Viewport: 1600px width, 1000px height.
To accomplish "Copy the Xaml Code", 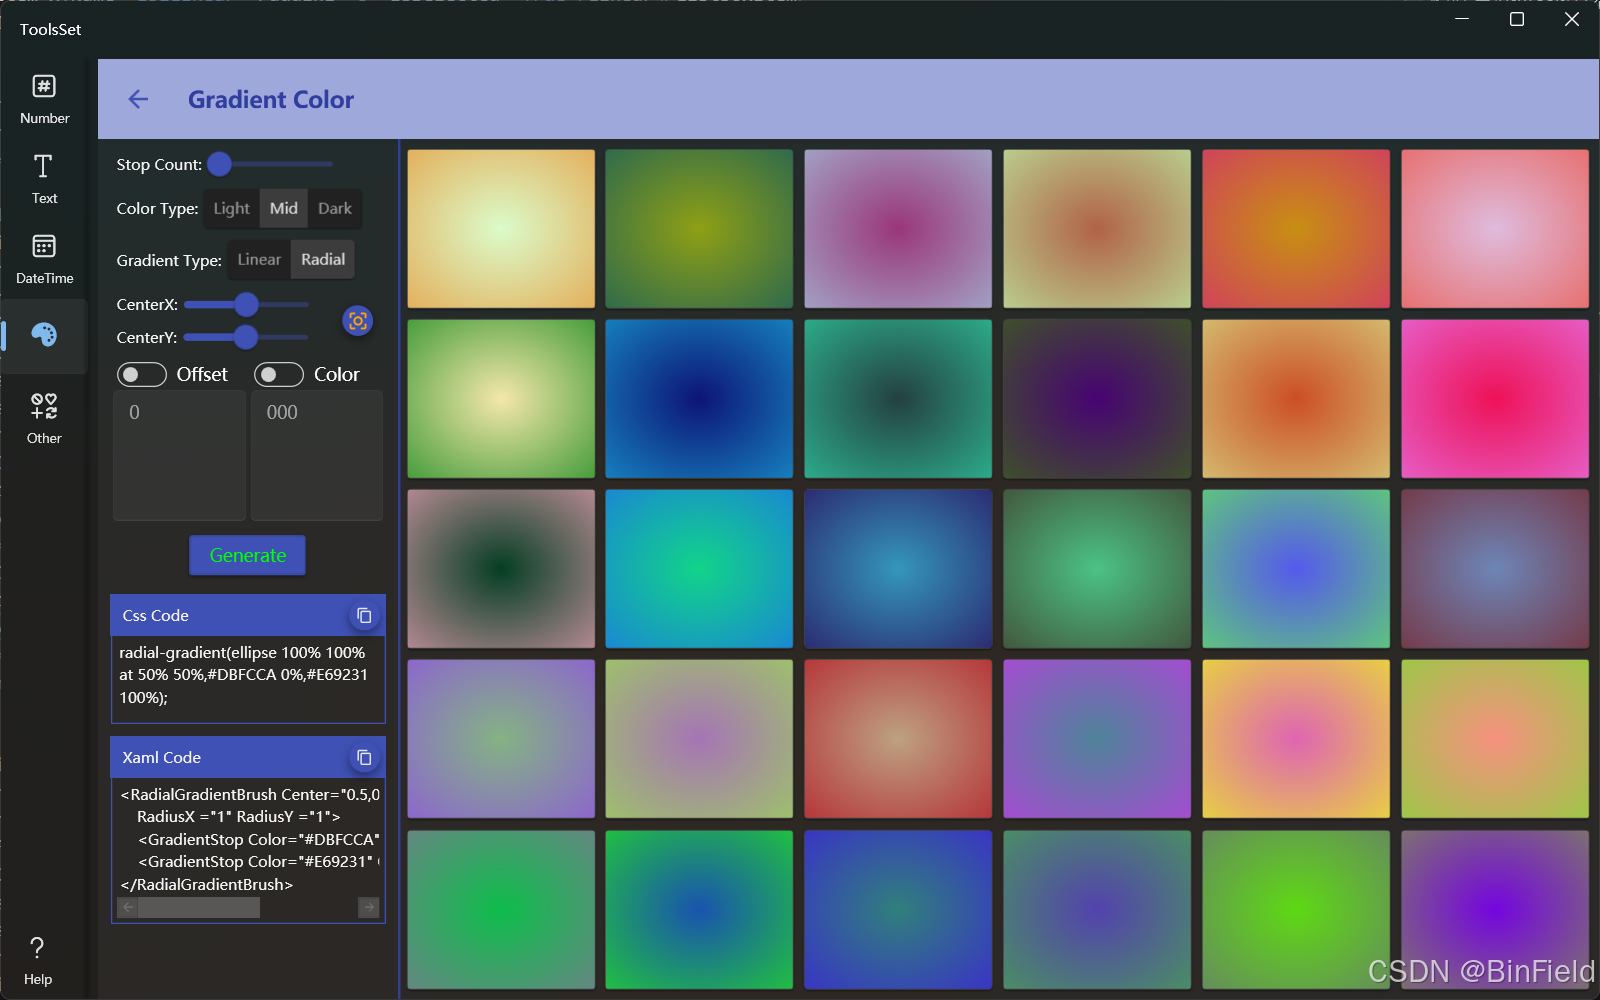I will click(x=364, y=758).
